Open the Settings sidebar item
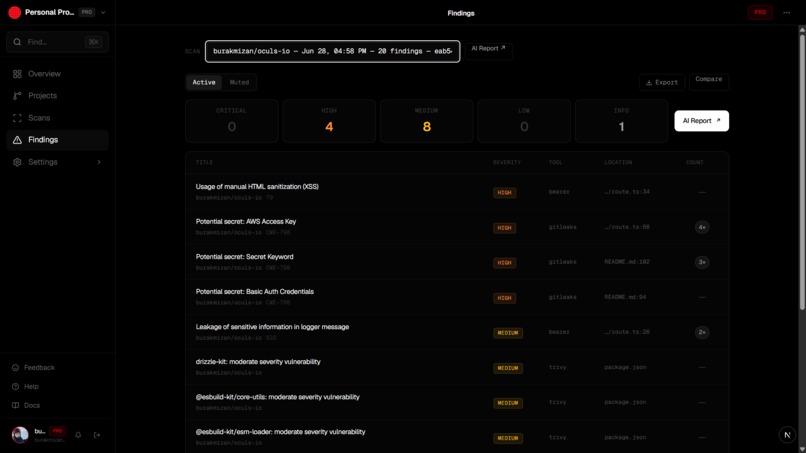806x453 pixels. [57, 162]
